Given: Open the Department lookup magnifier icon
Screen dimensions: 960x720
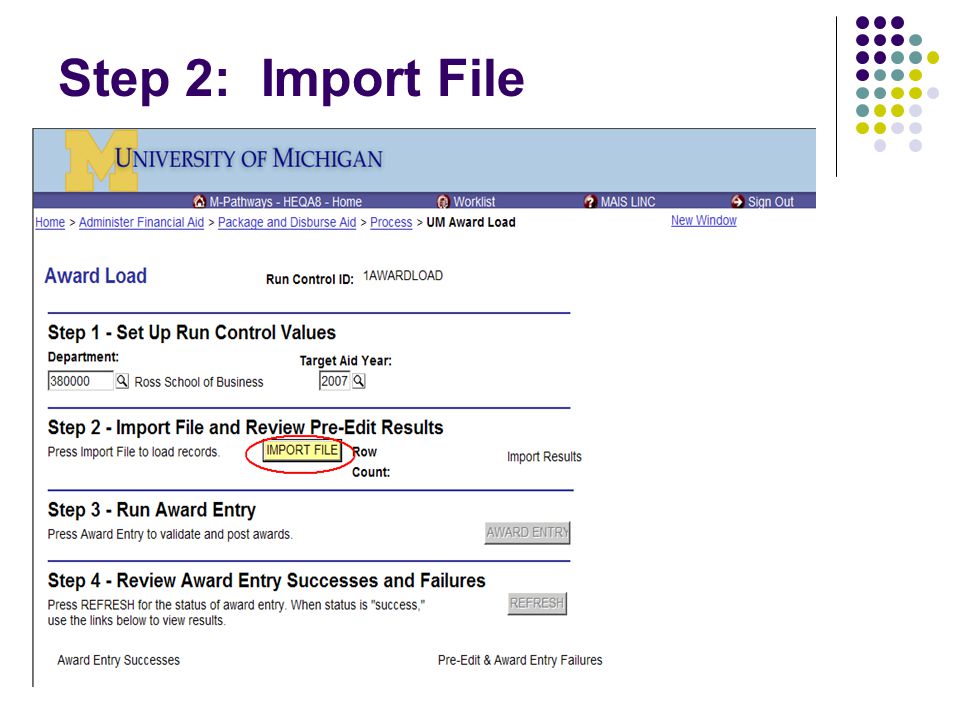Looking at the screenshot, I should point(122,381).
